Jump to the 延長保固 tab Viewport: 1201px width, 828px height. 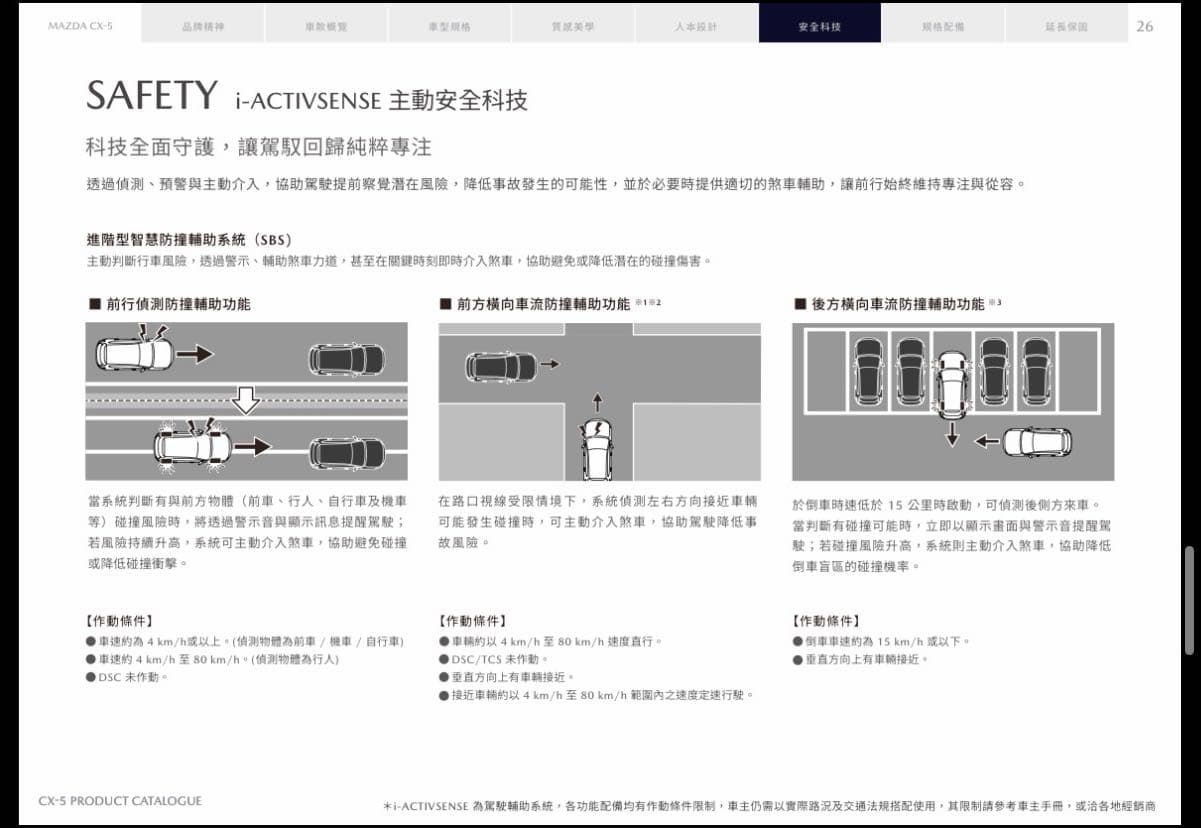[x=1066, y=26]
